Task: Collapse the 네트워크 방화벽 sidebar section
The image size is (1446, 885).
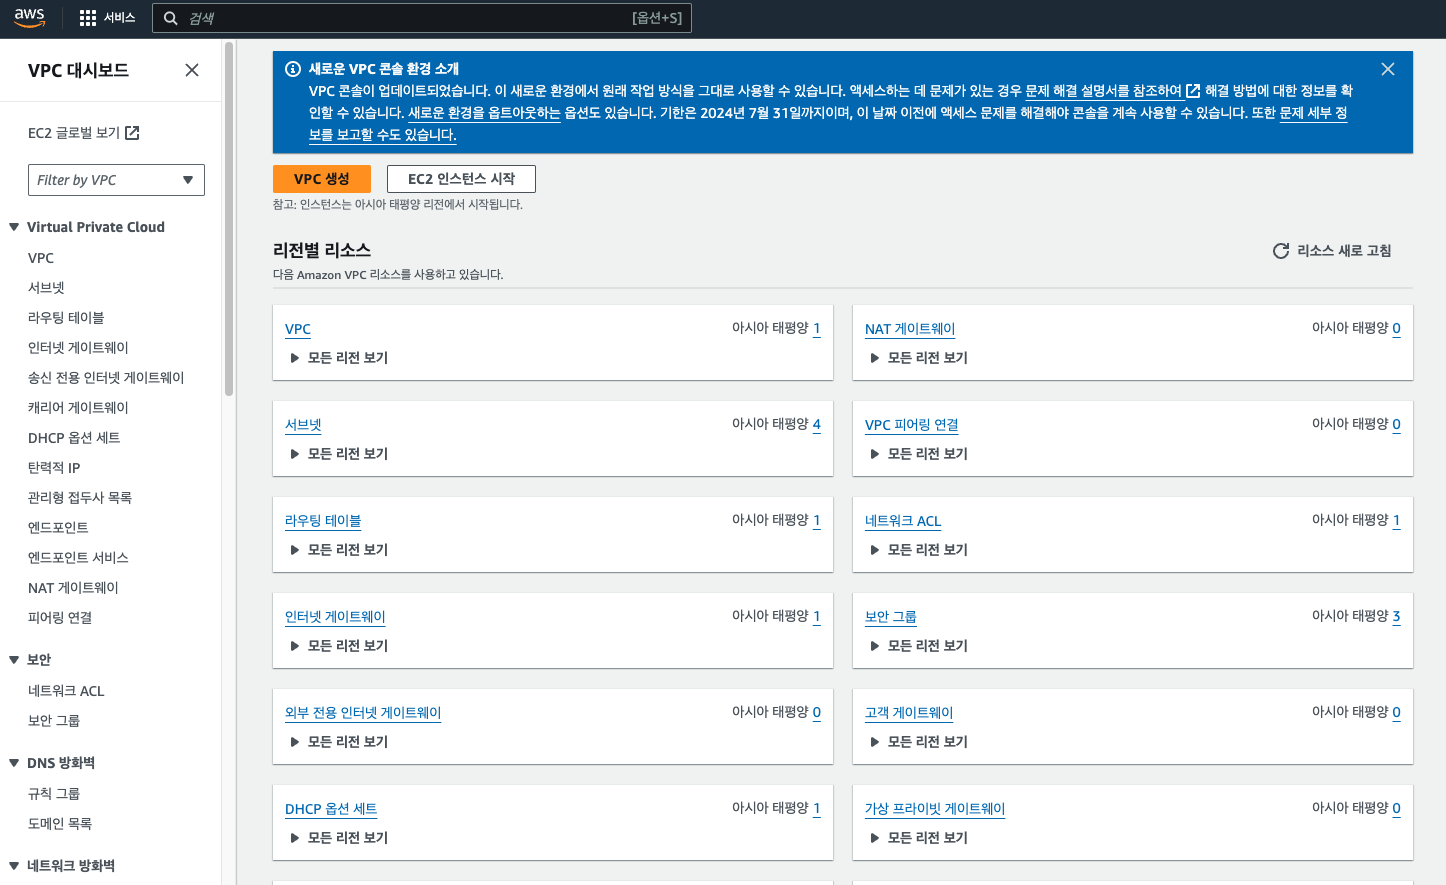Action: click(14, 866)
